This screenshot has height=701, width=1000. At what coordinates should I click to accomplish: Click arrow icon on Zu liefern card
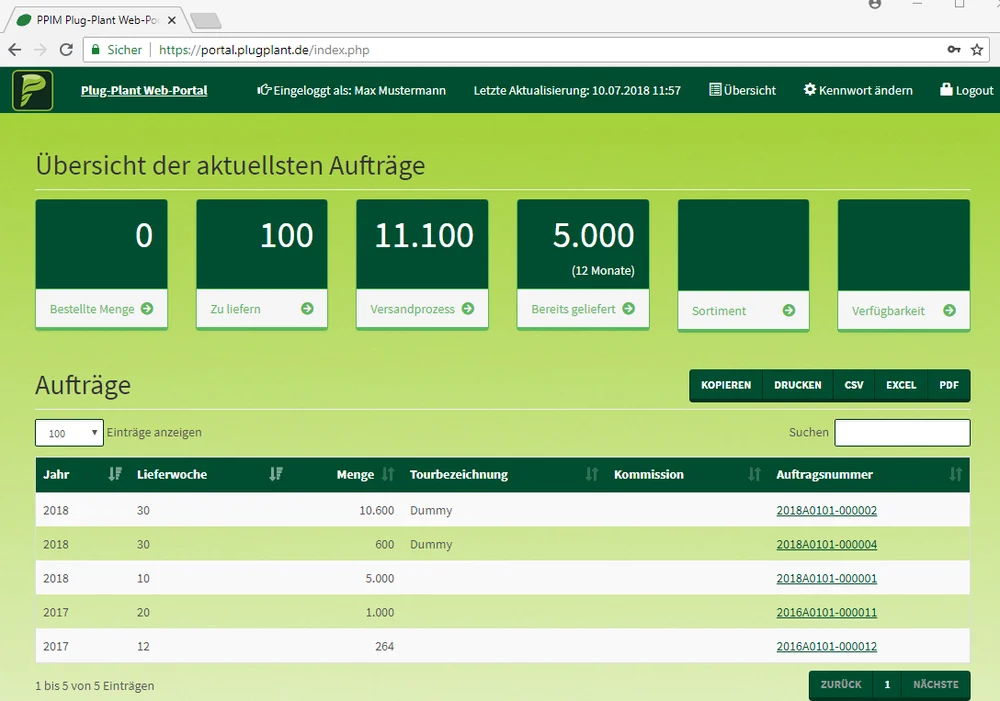(307, 309)
